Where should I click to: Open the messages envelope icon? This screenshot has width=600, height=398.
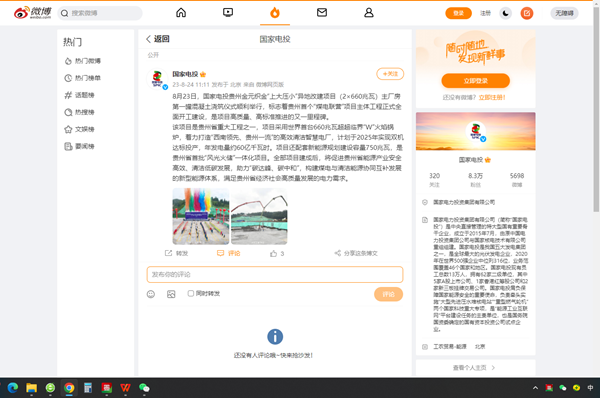pyautogui.click(x=322, y=13)
